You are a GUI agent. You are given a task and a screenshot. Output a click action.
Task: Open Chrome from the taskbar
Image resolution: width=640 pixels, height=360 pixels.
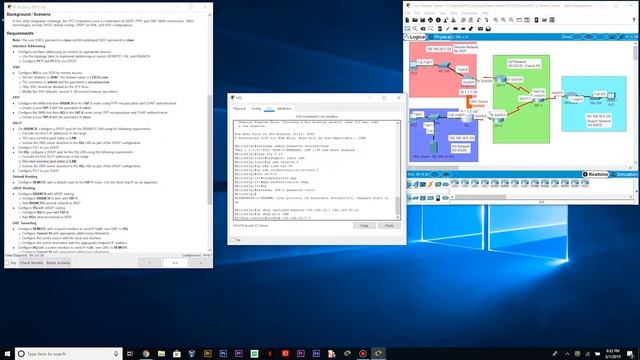click(x=146, y=353)
